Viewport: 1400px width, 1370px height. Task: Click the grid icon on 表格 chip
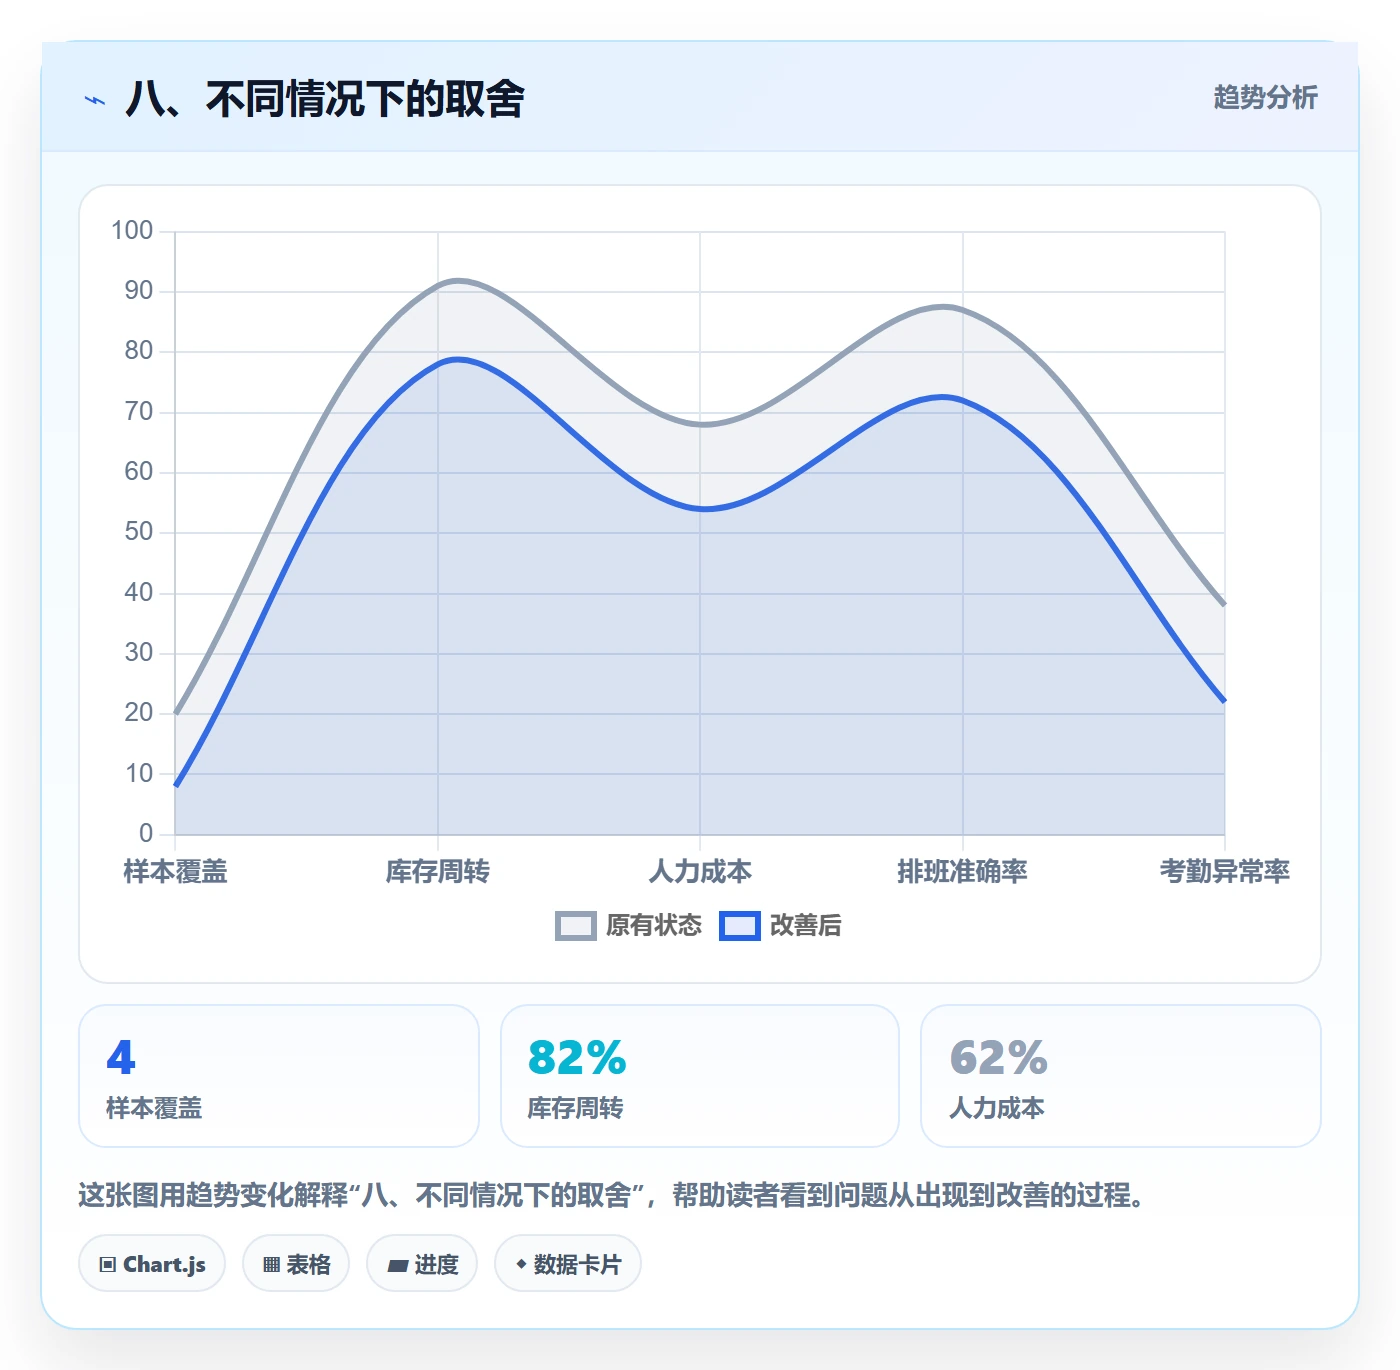coord(271,1265)
